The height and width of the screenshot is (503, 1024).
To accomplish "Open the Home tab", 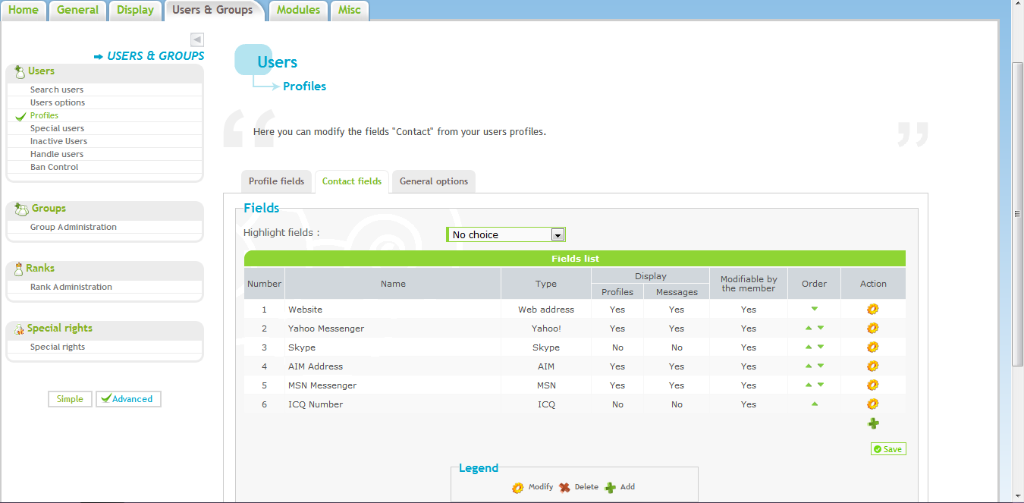I will click(x=24, y=10).
